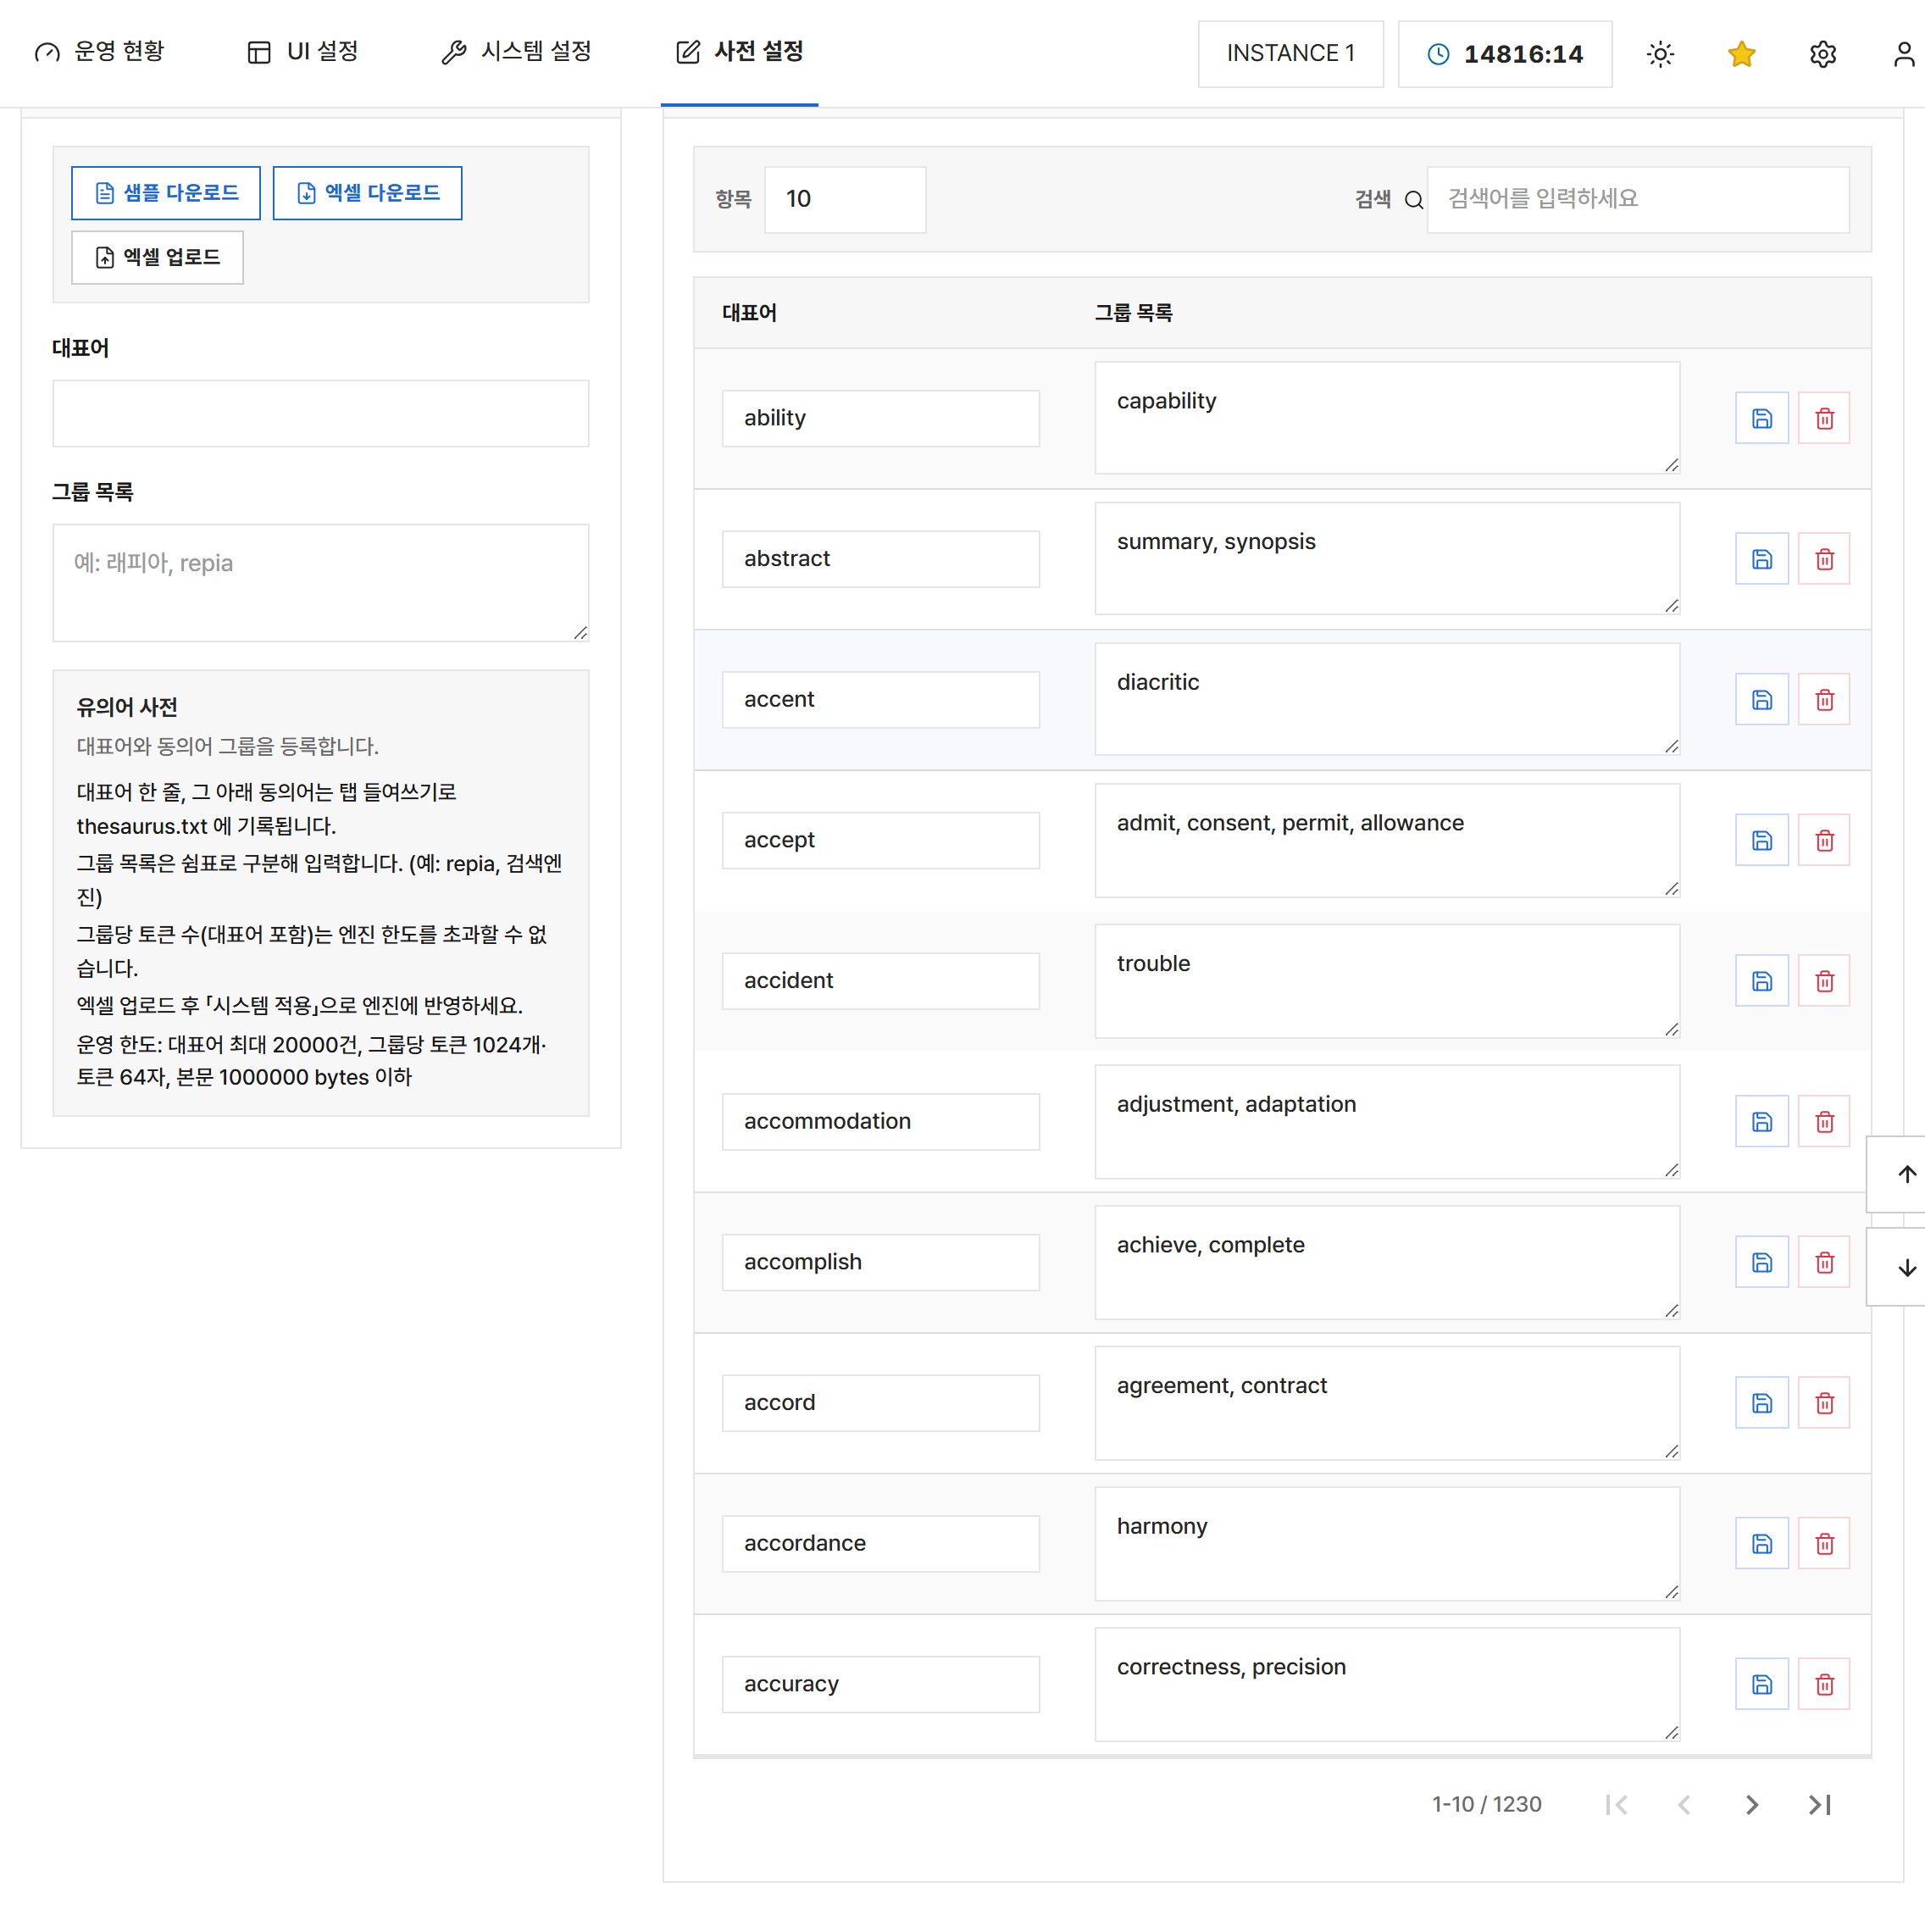This screenshot has height=1932, width=1925.
Task: Save the accomplish row
Action: tap(1761, 1262)
